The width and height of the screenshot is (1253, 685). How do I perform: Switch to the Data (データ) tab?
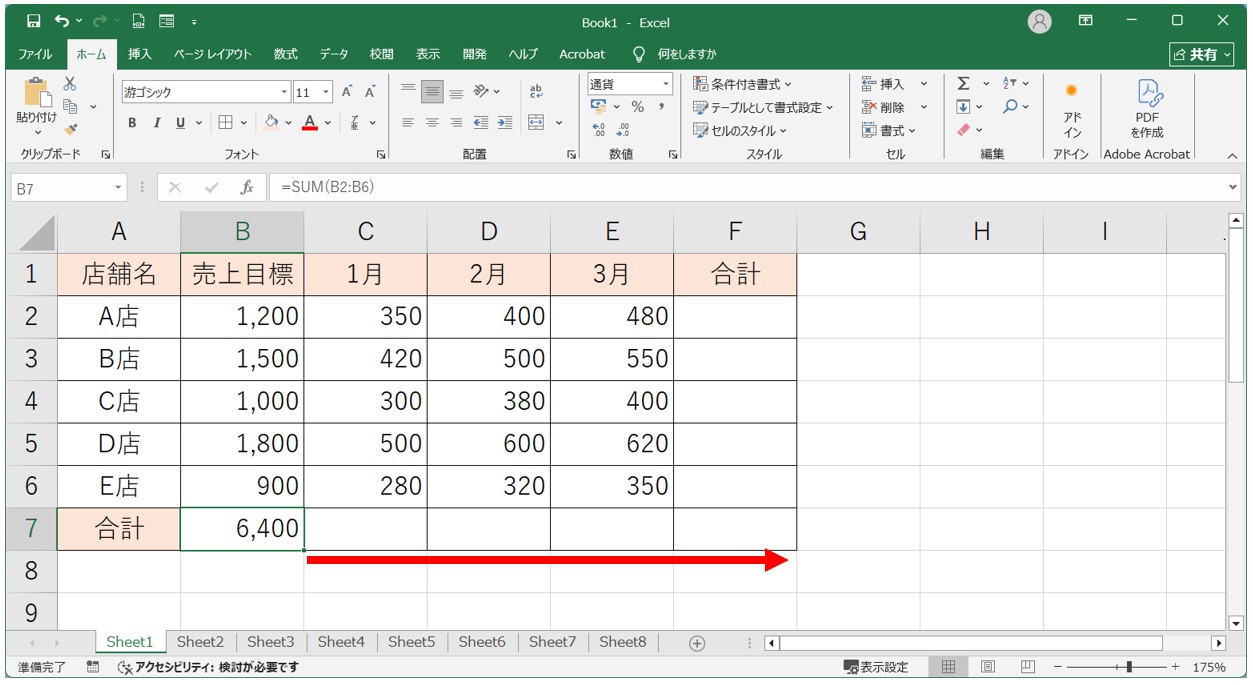334,54
